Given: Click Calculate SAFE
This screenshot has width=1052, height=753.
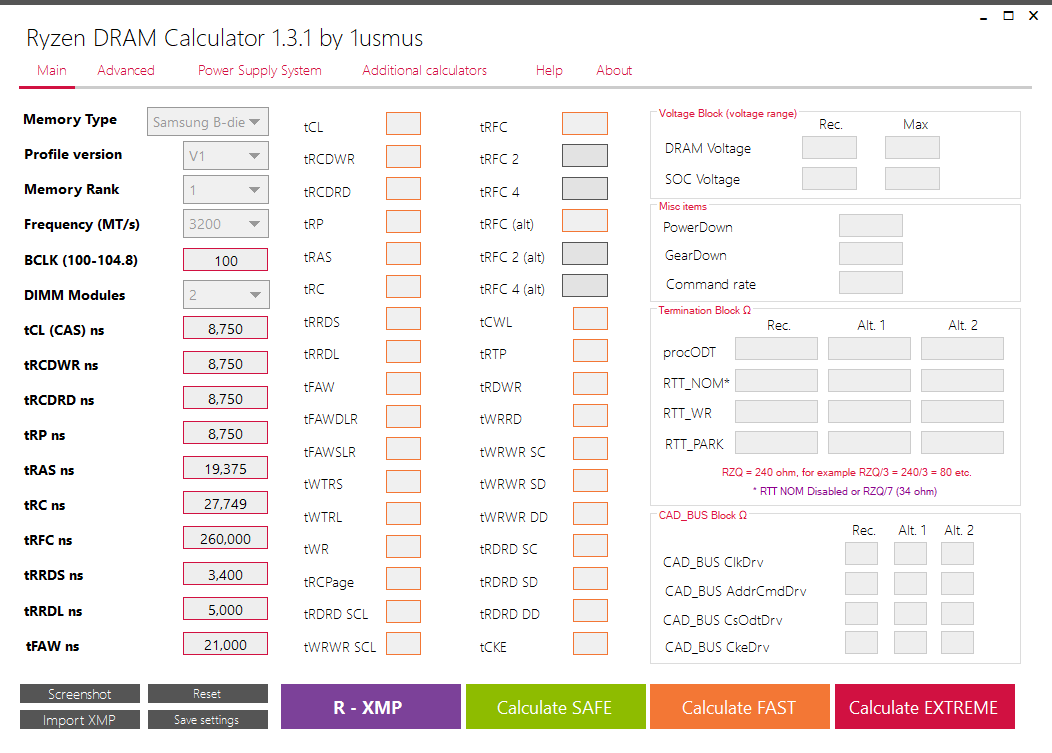Looking at the screenshot, I should tap(556, 707).
